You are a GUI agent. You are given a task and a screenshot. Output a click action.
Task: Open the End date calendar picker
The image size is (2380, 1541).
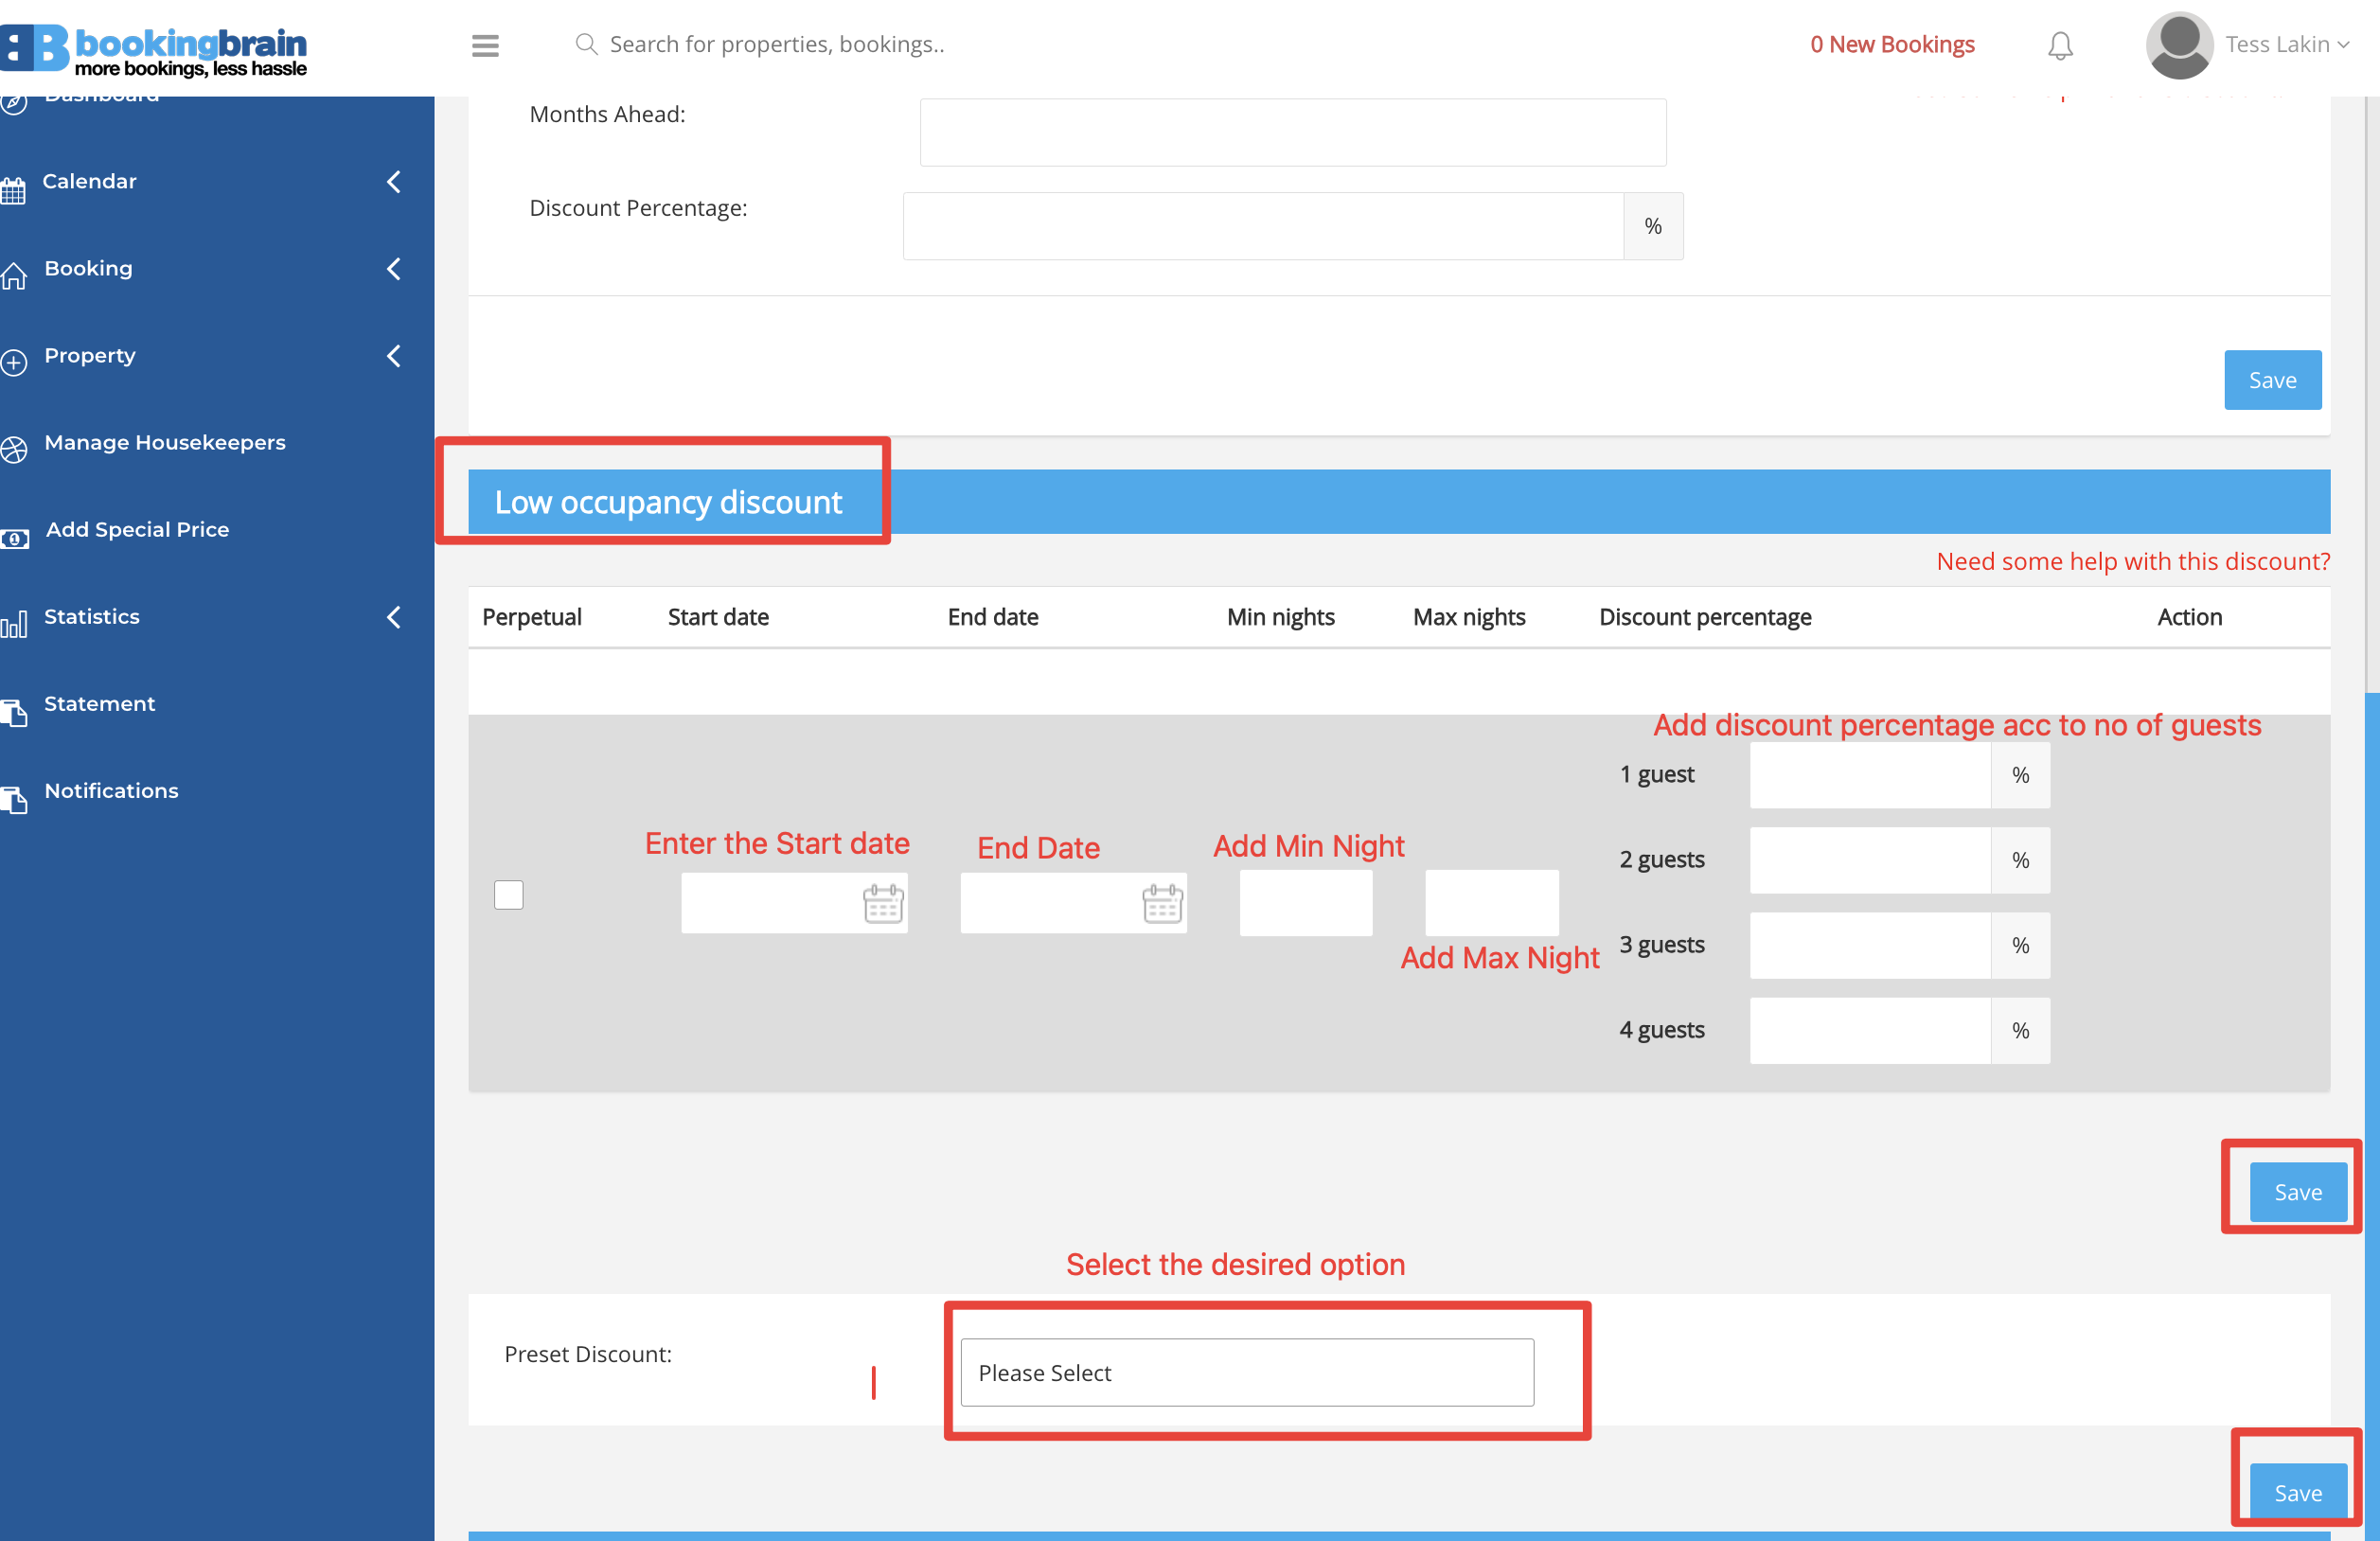coord(1161,903)
